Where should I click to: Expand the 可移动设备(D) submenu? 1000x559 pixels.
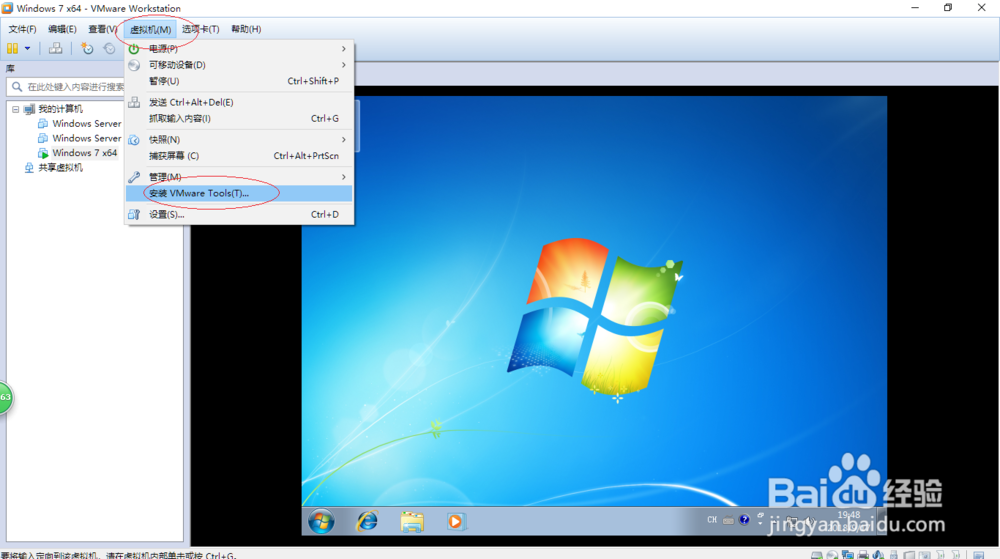click(239, 65)
